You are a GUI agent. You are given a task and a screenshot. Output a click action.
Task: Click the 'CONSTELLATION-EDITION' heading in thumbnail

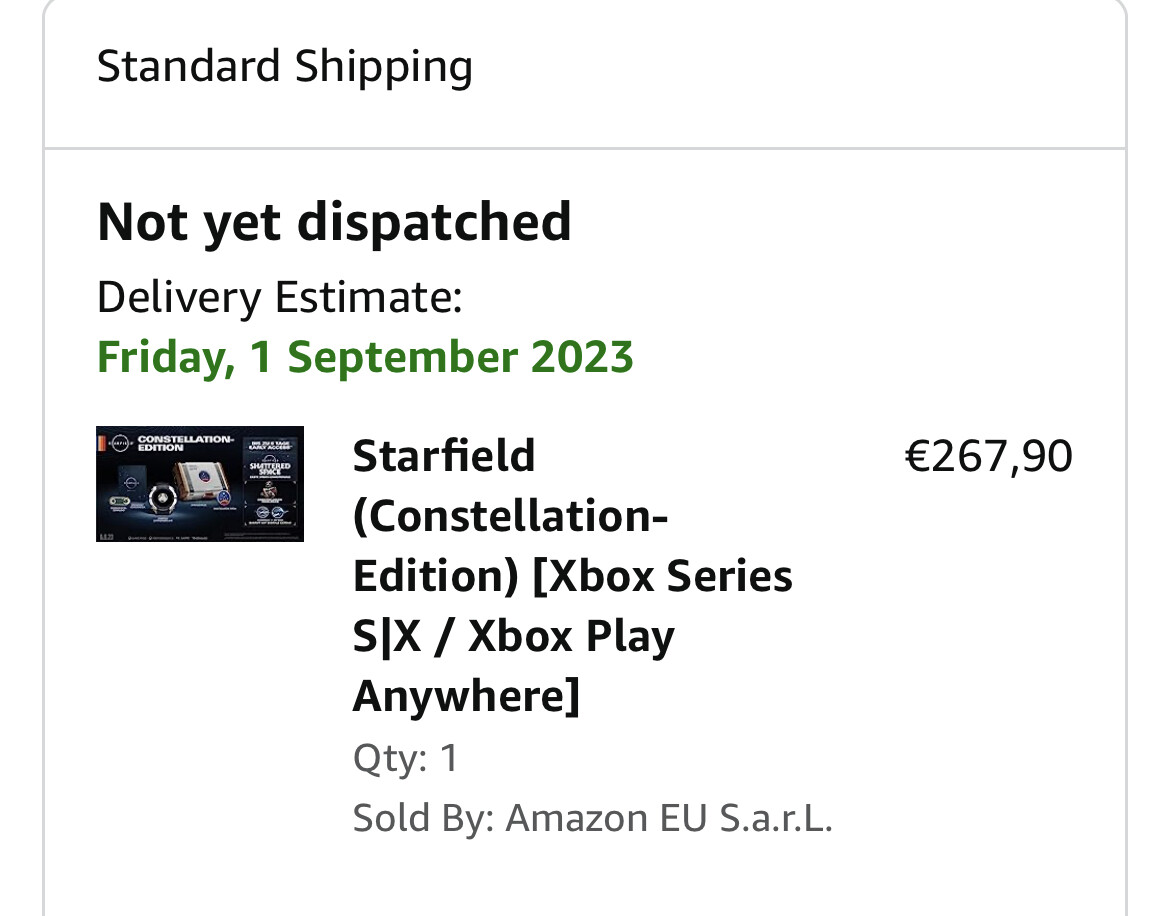(x=186, y=443)
